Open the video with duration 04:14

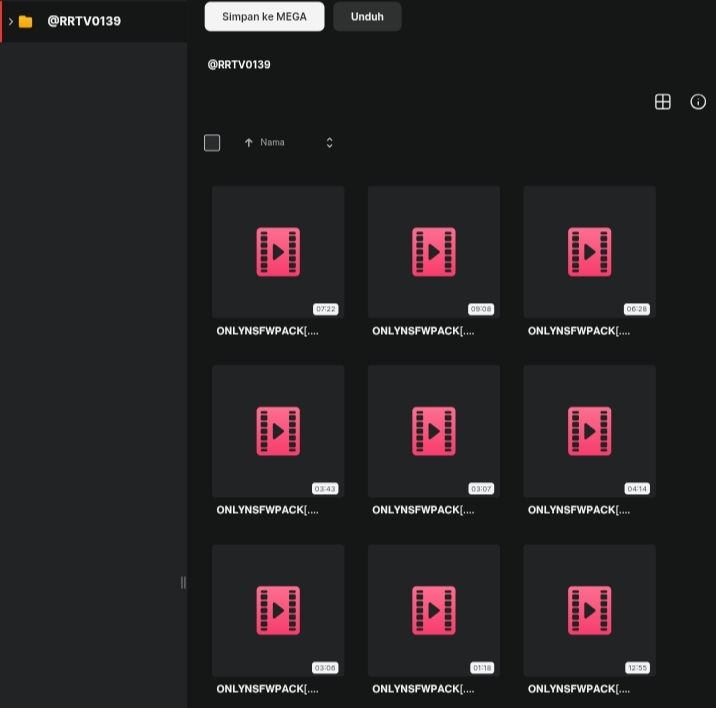(x=590, y=431)
